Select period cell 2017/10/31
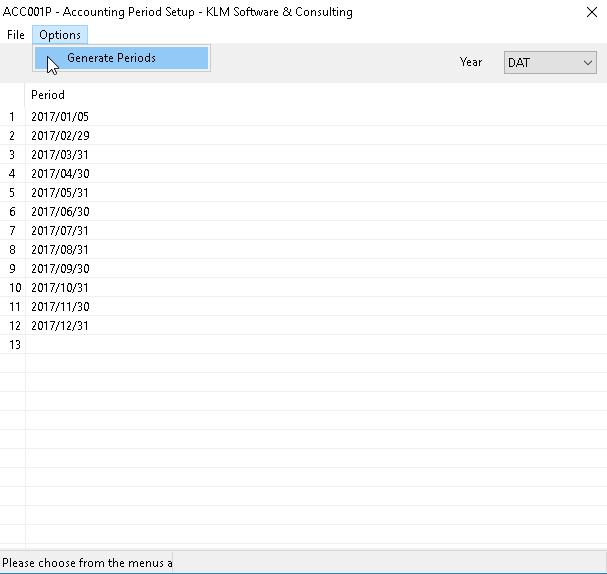The width and height of the screenshot is (607, 574). tap(316, 287)
